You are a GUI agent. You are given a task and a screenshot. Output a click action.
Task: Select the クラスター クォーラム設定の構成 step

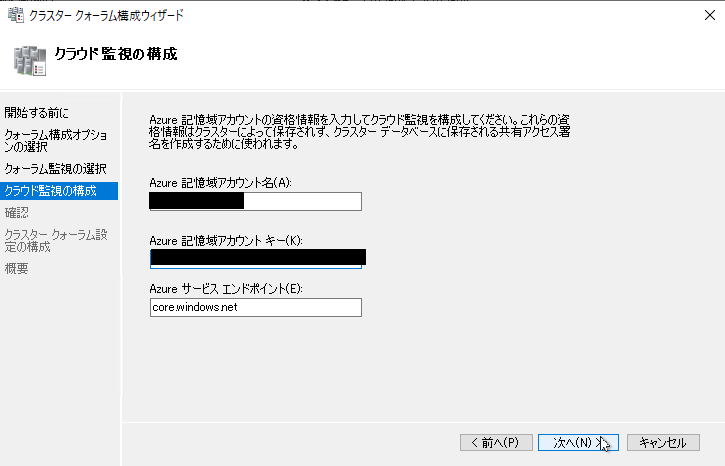[55, 241]
